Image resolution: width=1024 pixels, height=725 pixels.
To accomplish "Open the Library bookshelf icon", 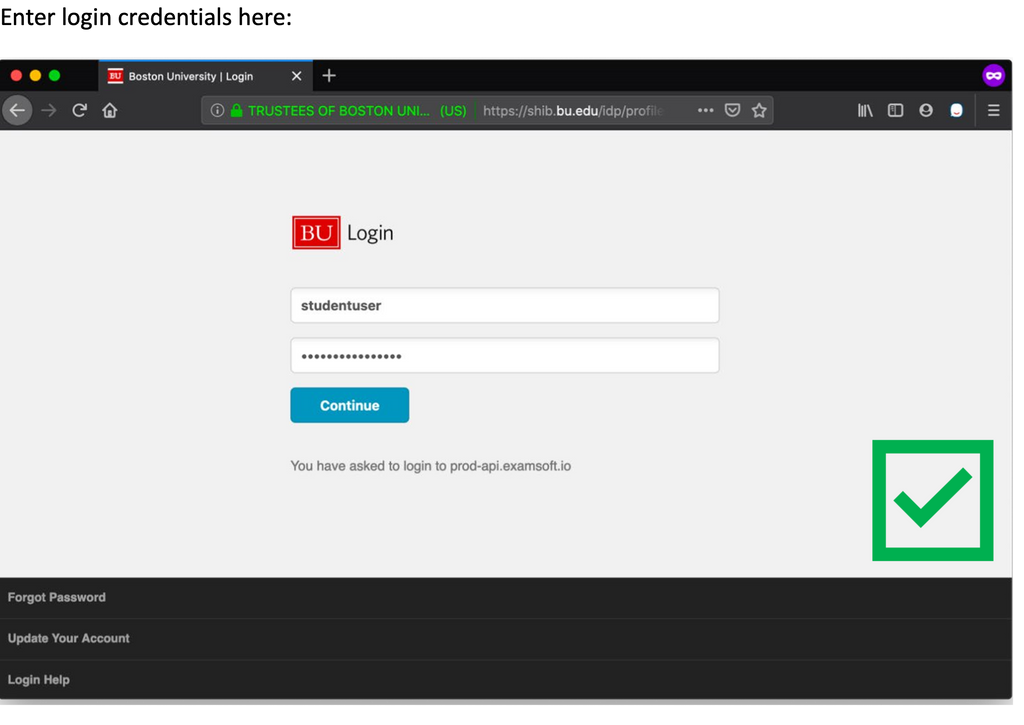I will pos(865,110).
